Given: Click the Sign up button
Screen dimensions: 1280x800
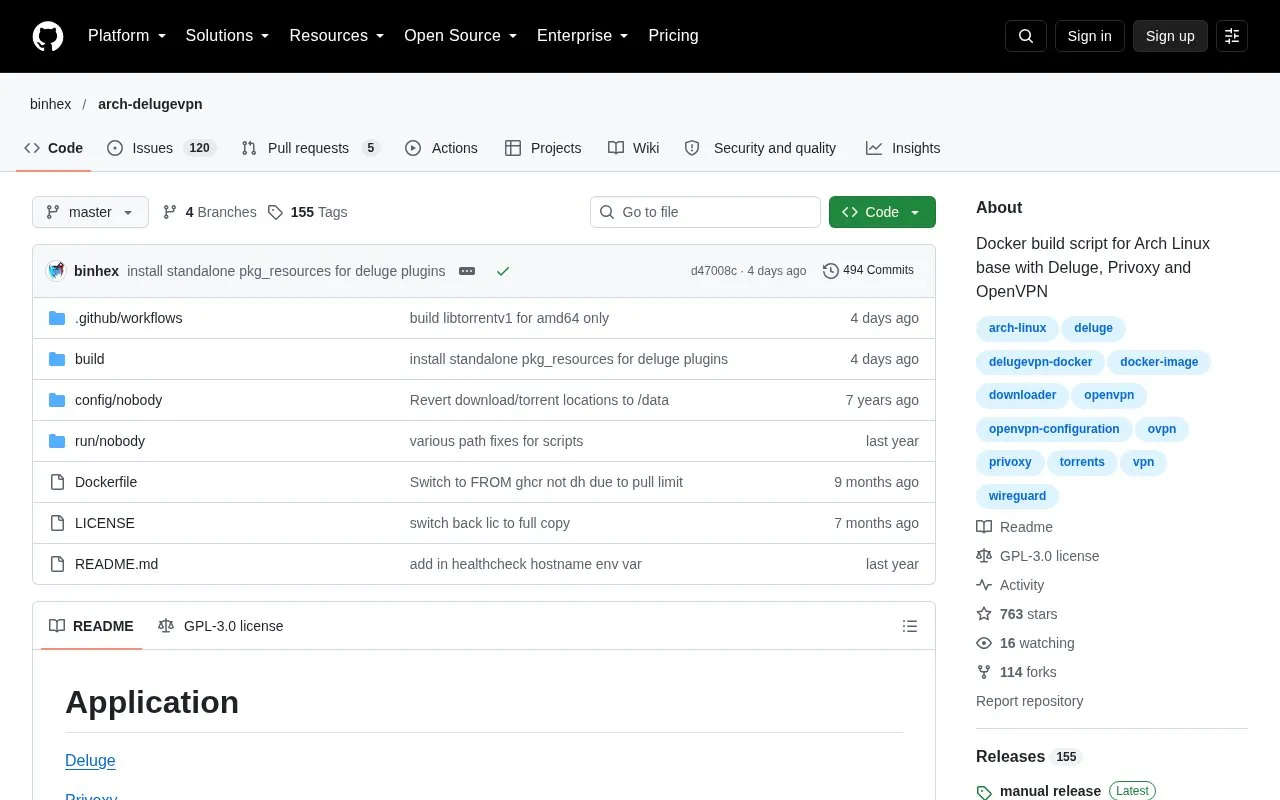Looking at the screenshot, I should (1170, 36).
